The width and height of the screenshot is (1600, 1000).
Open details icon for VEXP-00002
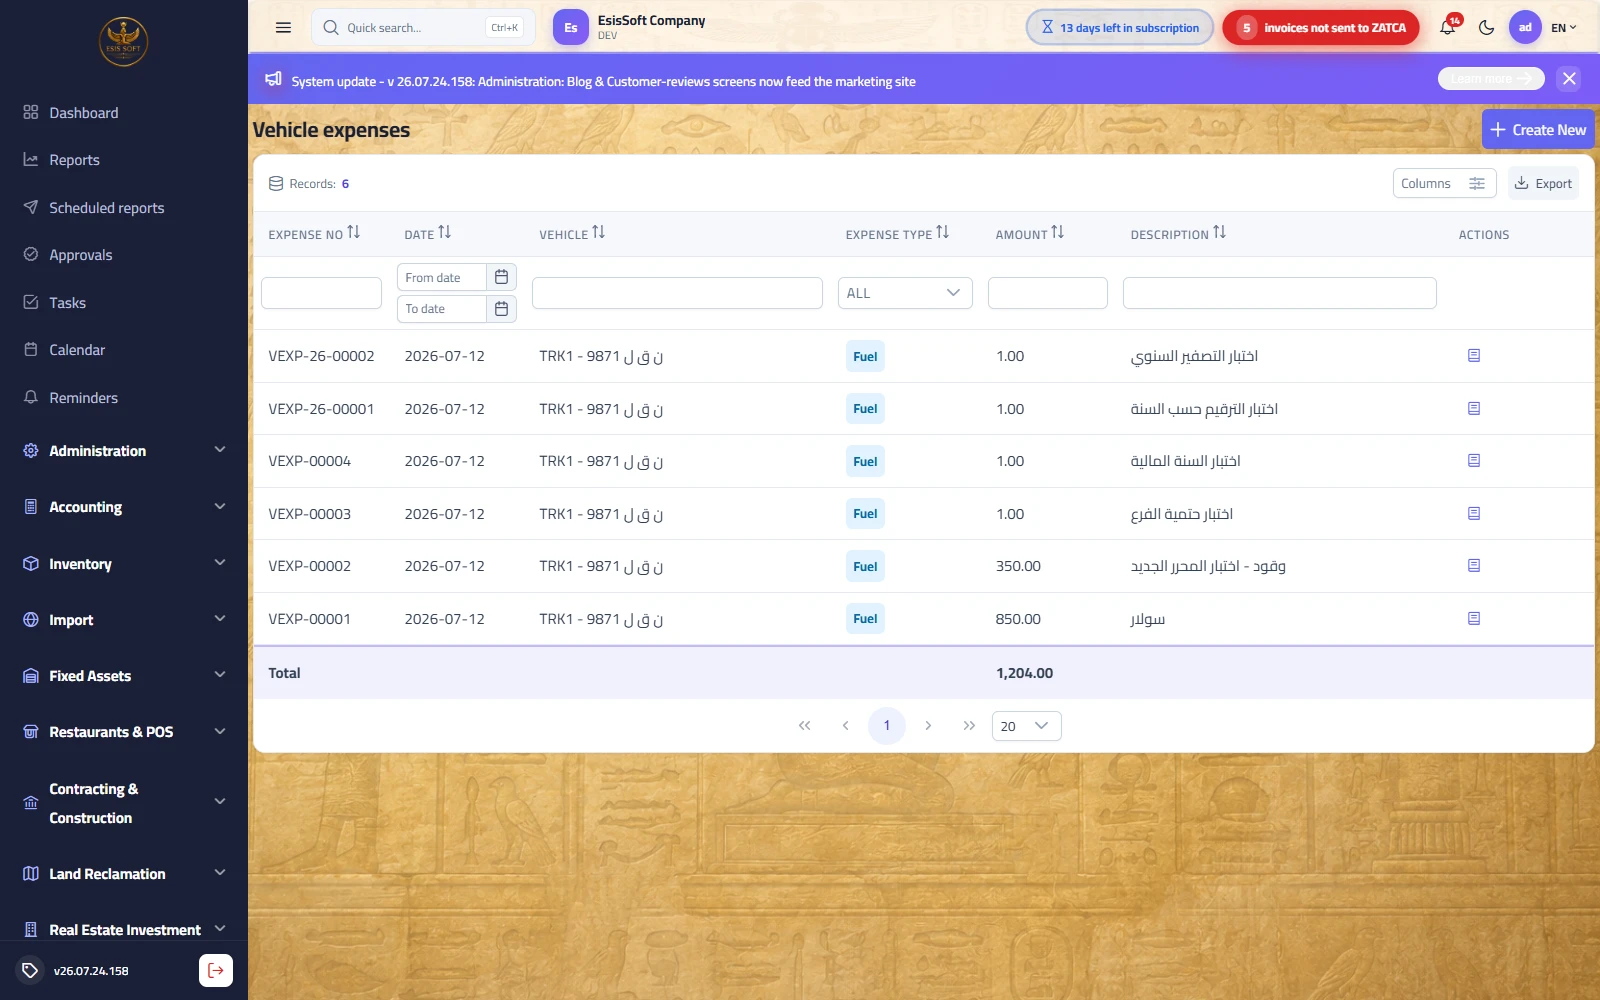pos(1474,566)
